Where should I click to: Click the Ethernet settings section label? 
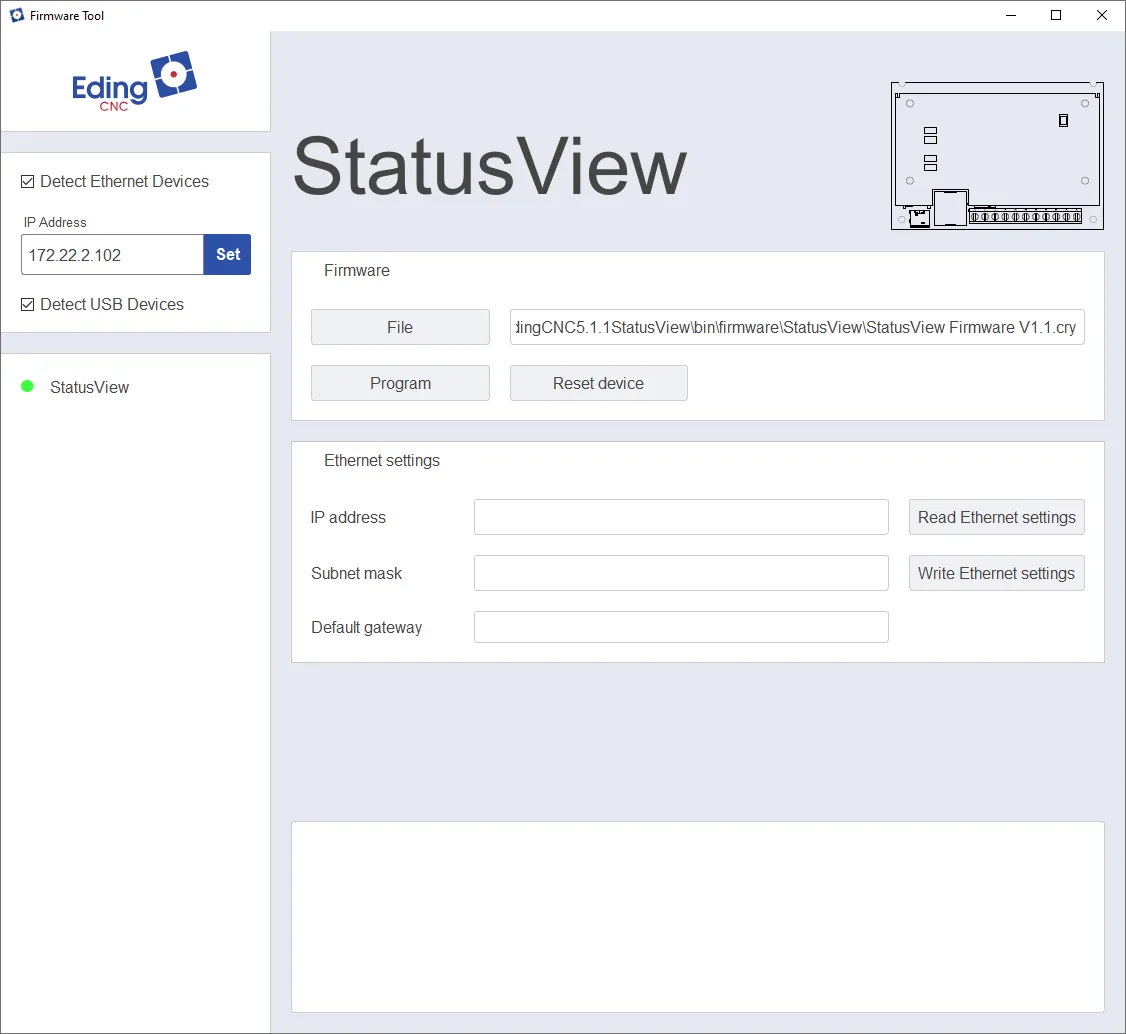coord(382,460)
